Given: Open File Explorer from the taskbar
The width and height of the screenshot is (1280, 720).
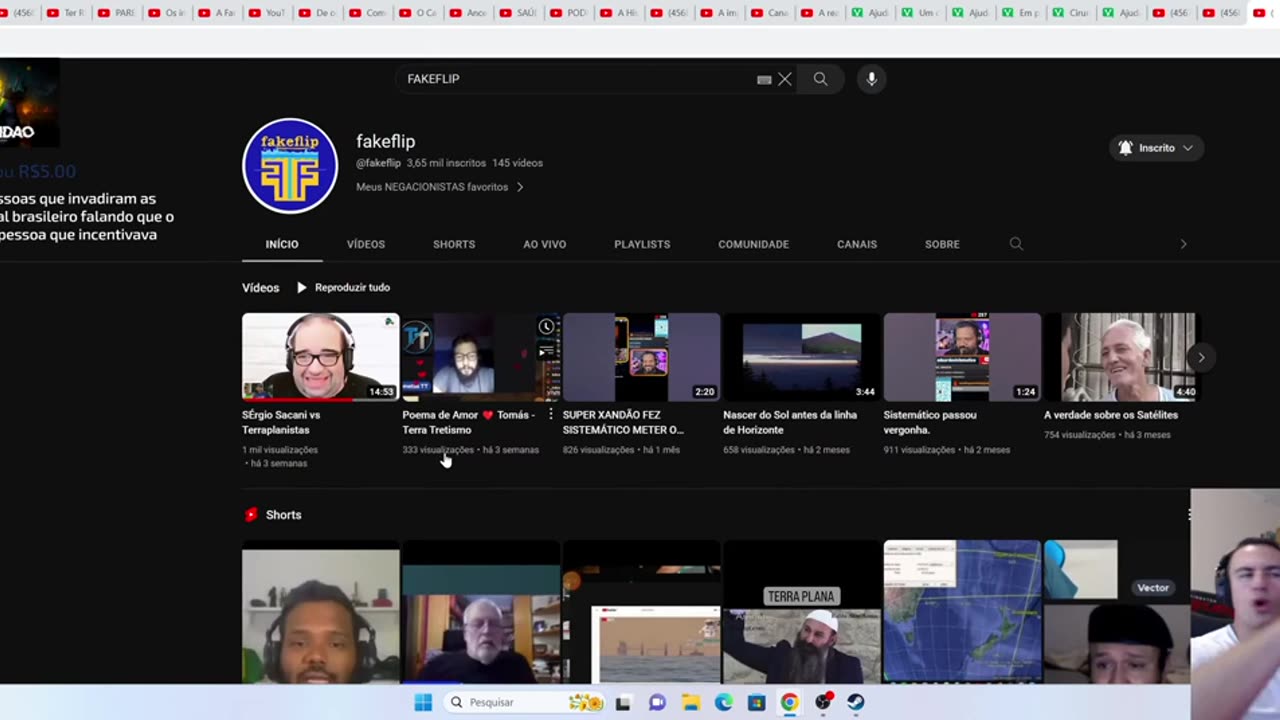Looking at the screenshot, I should point(690,703).
